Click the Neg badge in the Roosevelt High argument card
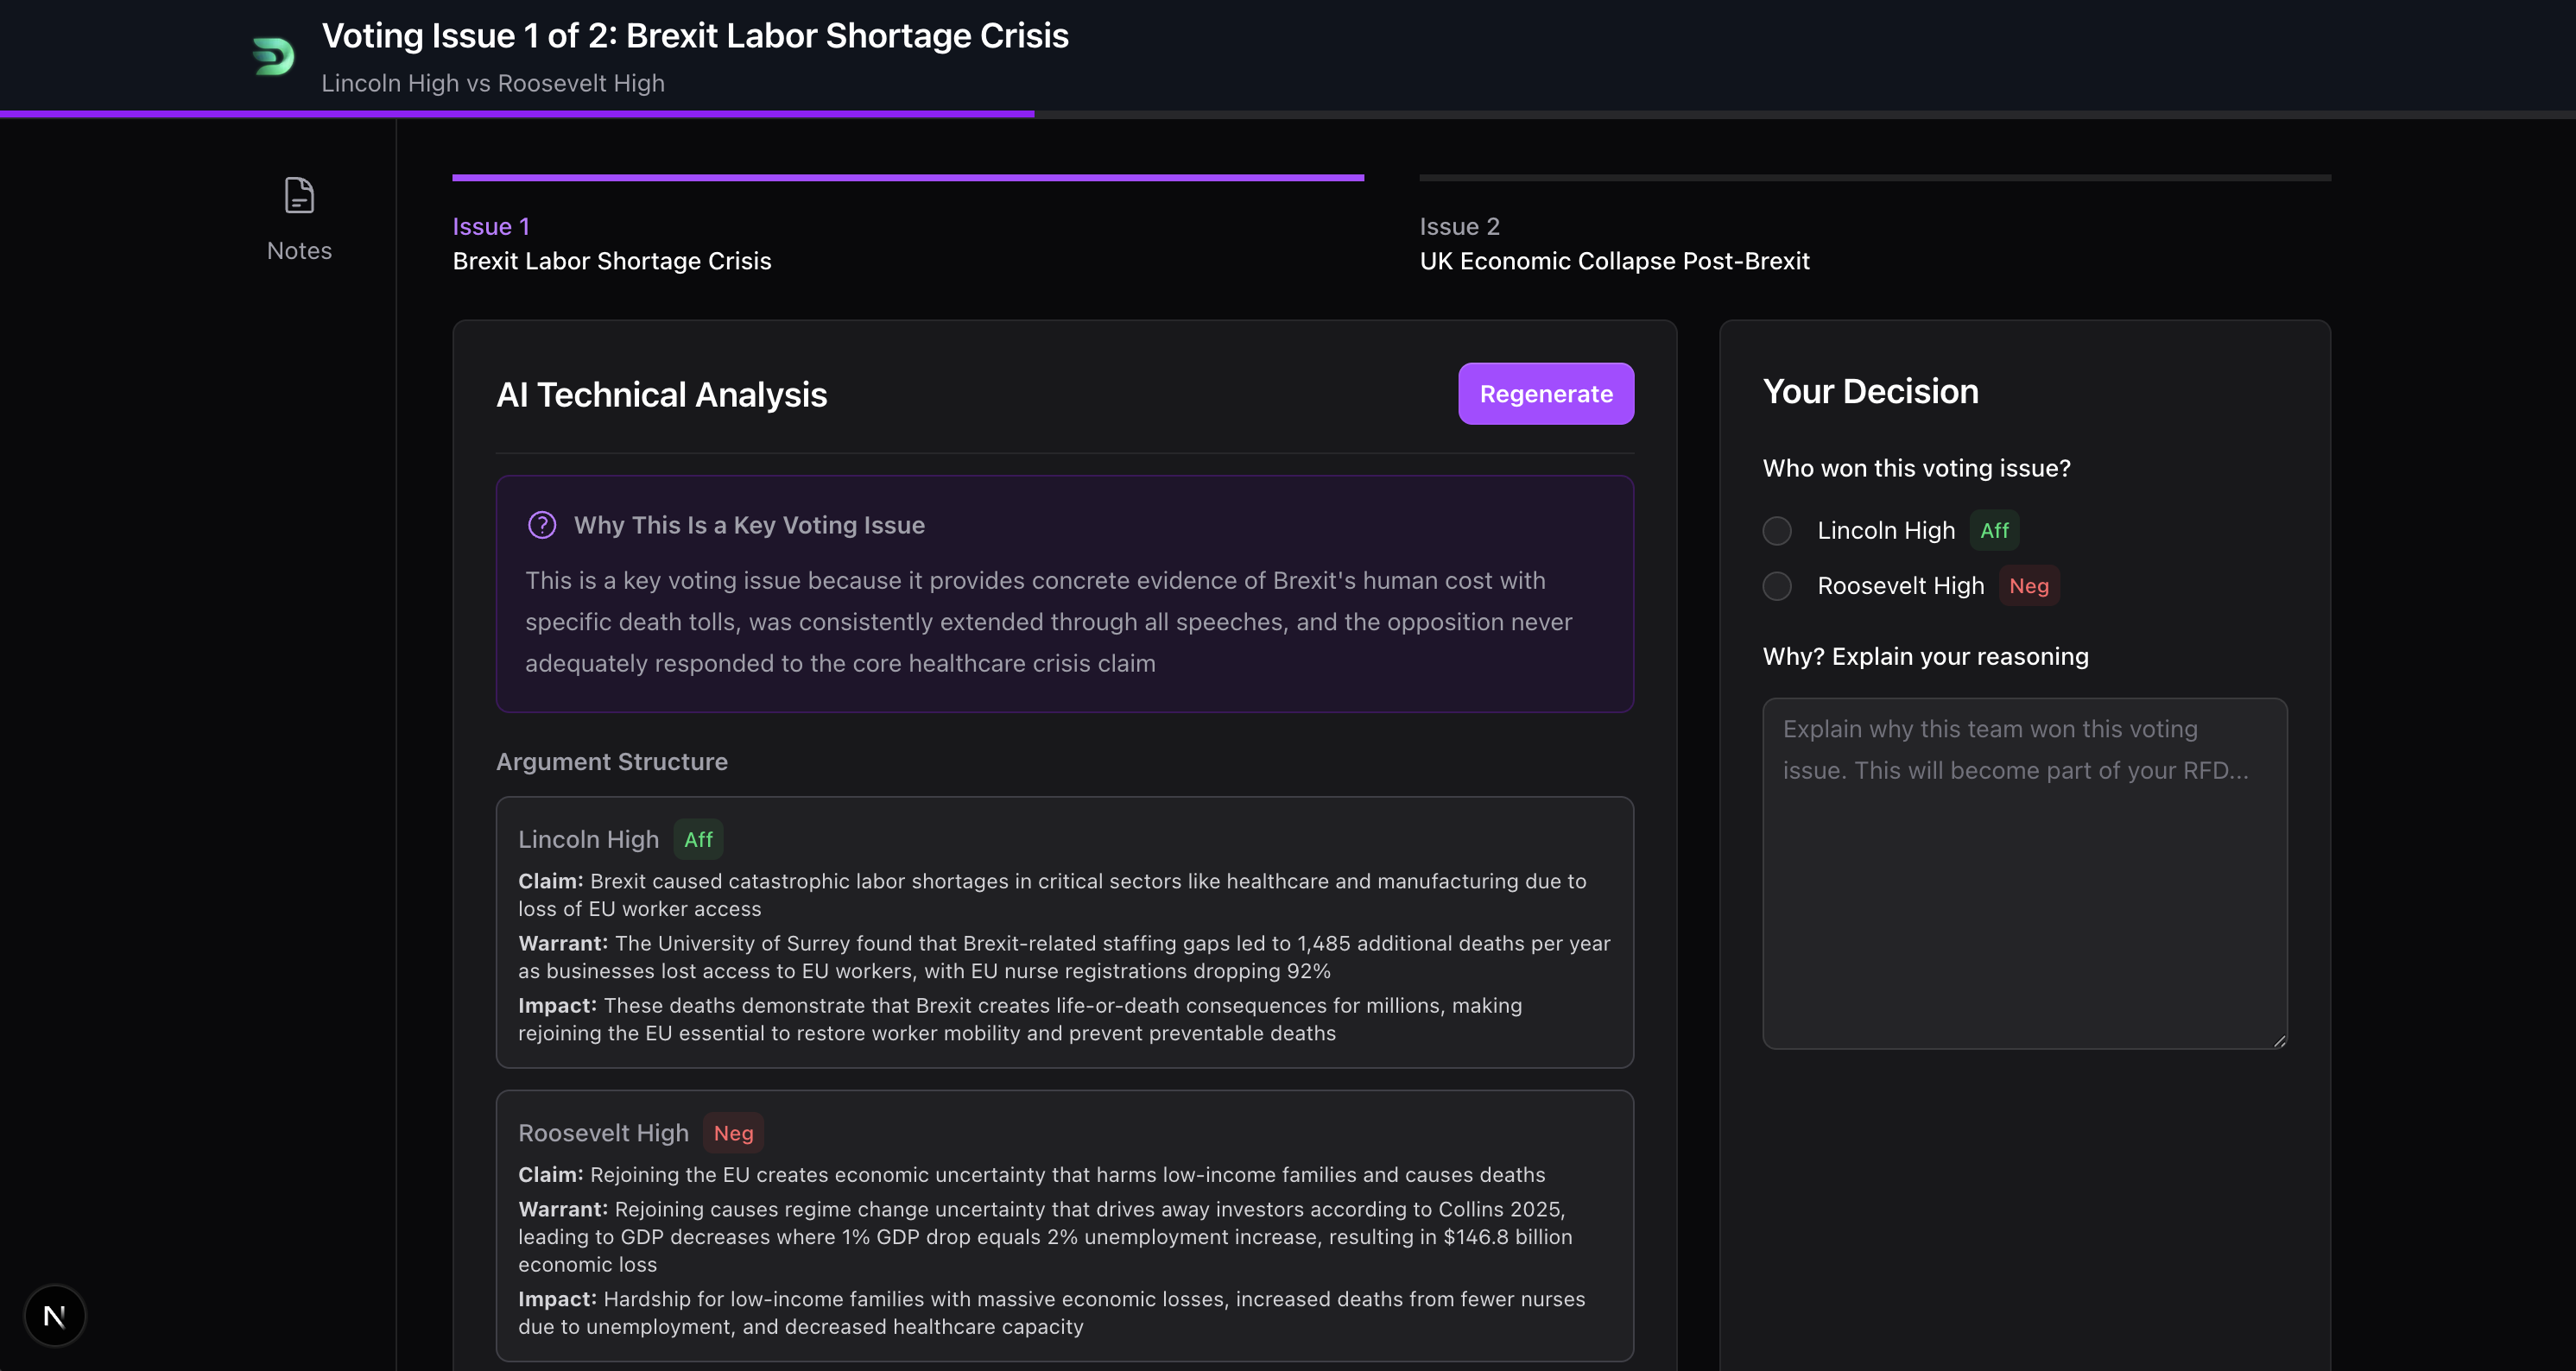This screenshot has width=2576, height=1371. click(733, 1133)
